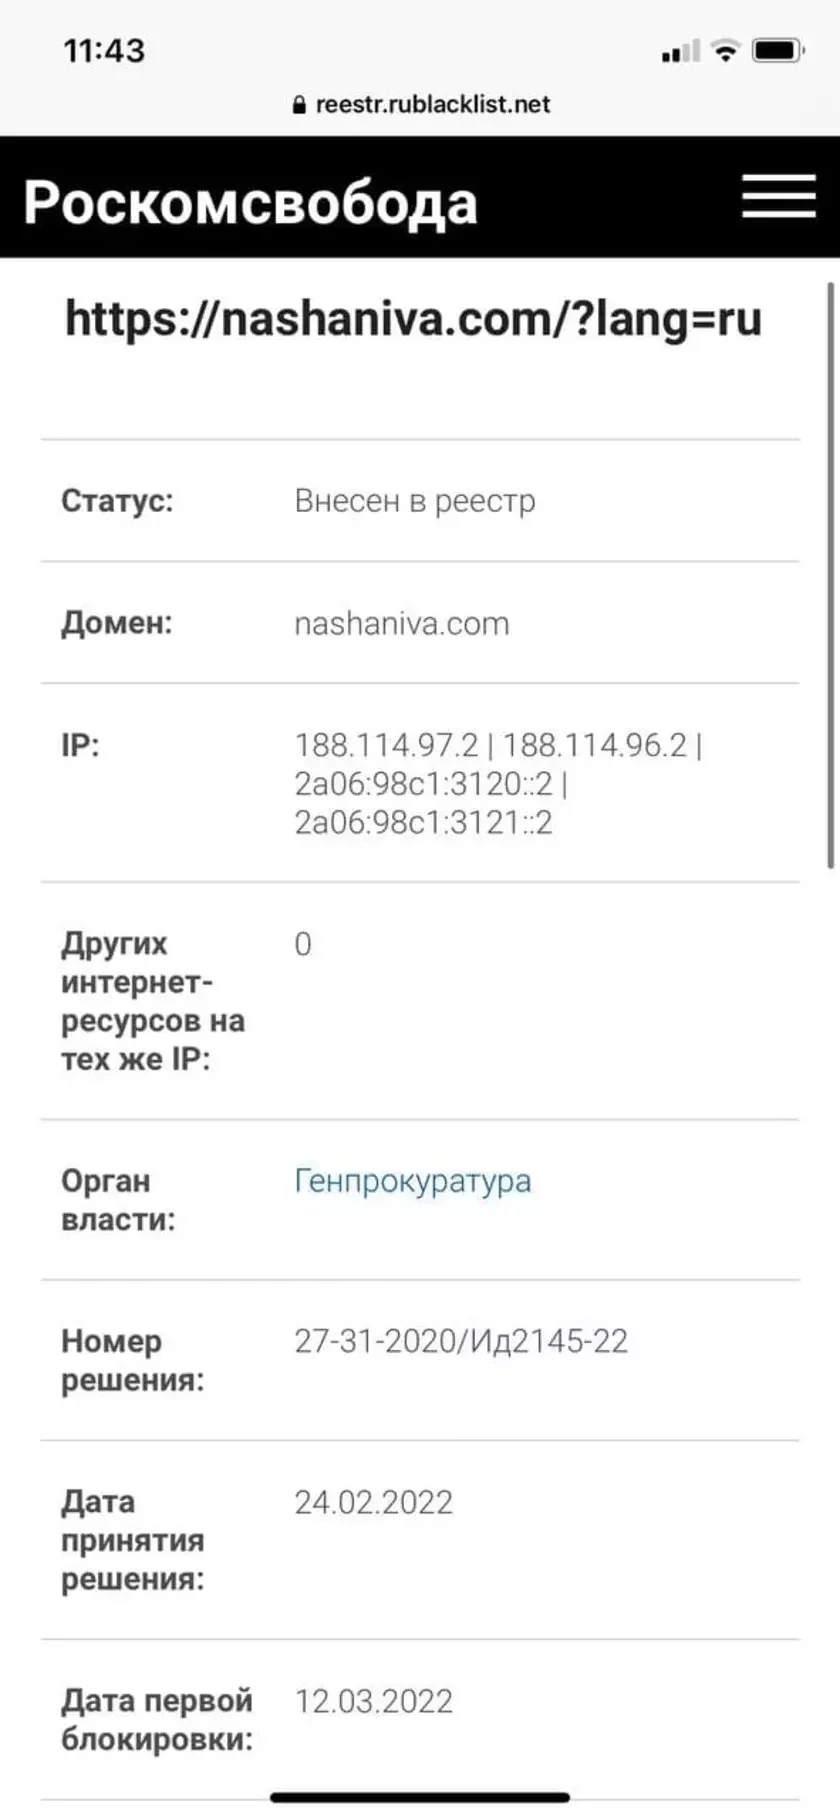Tap the 188.114.97.2 IP address
840x1819 pixels.
coord(386,745)
